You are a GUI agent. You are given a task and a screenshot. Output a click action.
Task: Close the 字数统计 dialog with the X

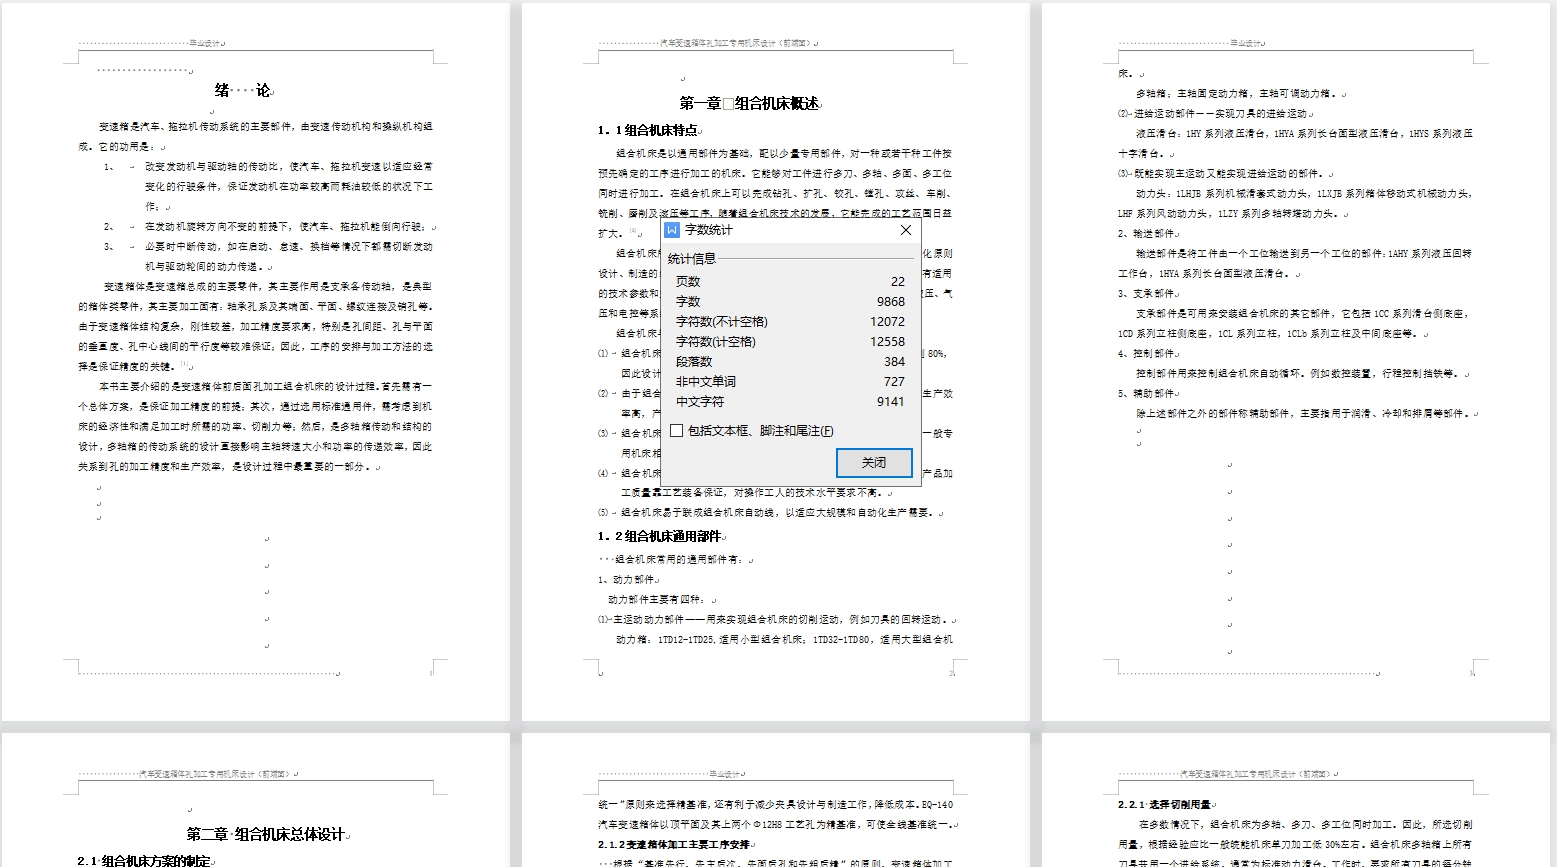pos(906,230)
